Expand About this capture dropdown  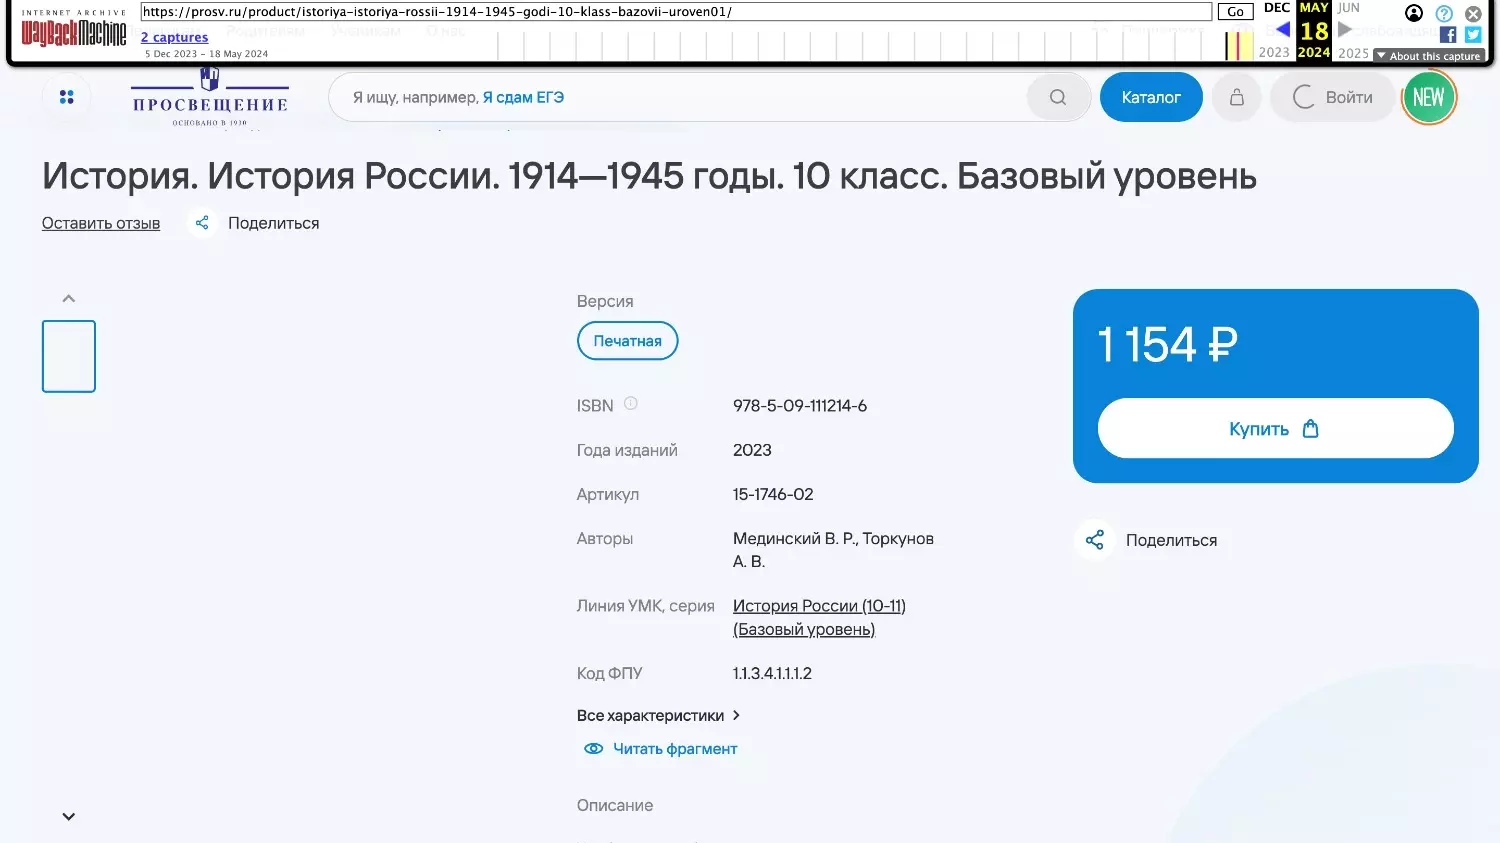tap(1428, 56)
